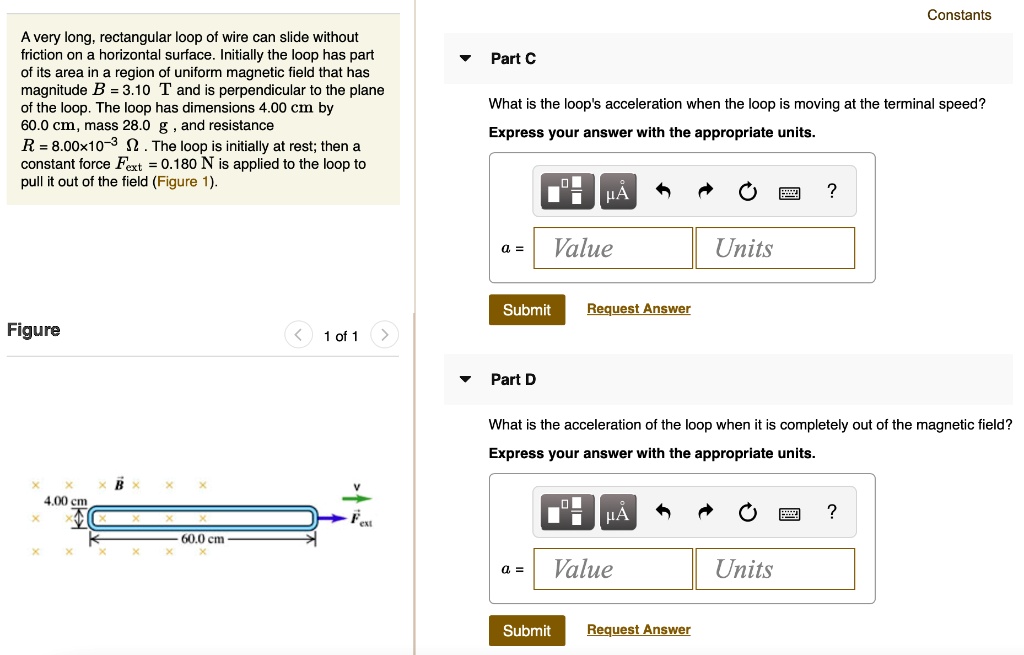Undo the last entry in Part D
This screenshot has height=655, width=1024.
click(662, 513)
